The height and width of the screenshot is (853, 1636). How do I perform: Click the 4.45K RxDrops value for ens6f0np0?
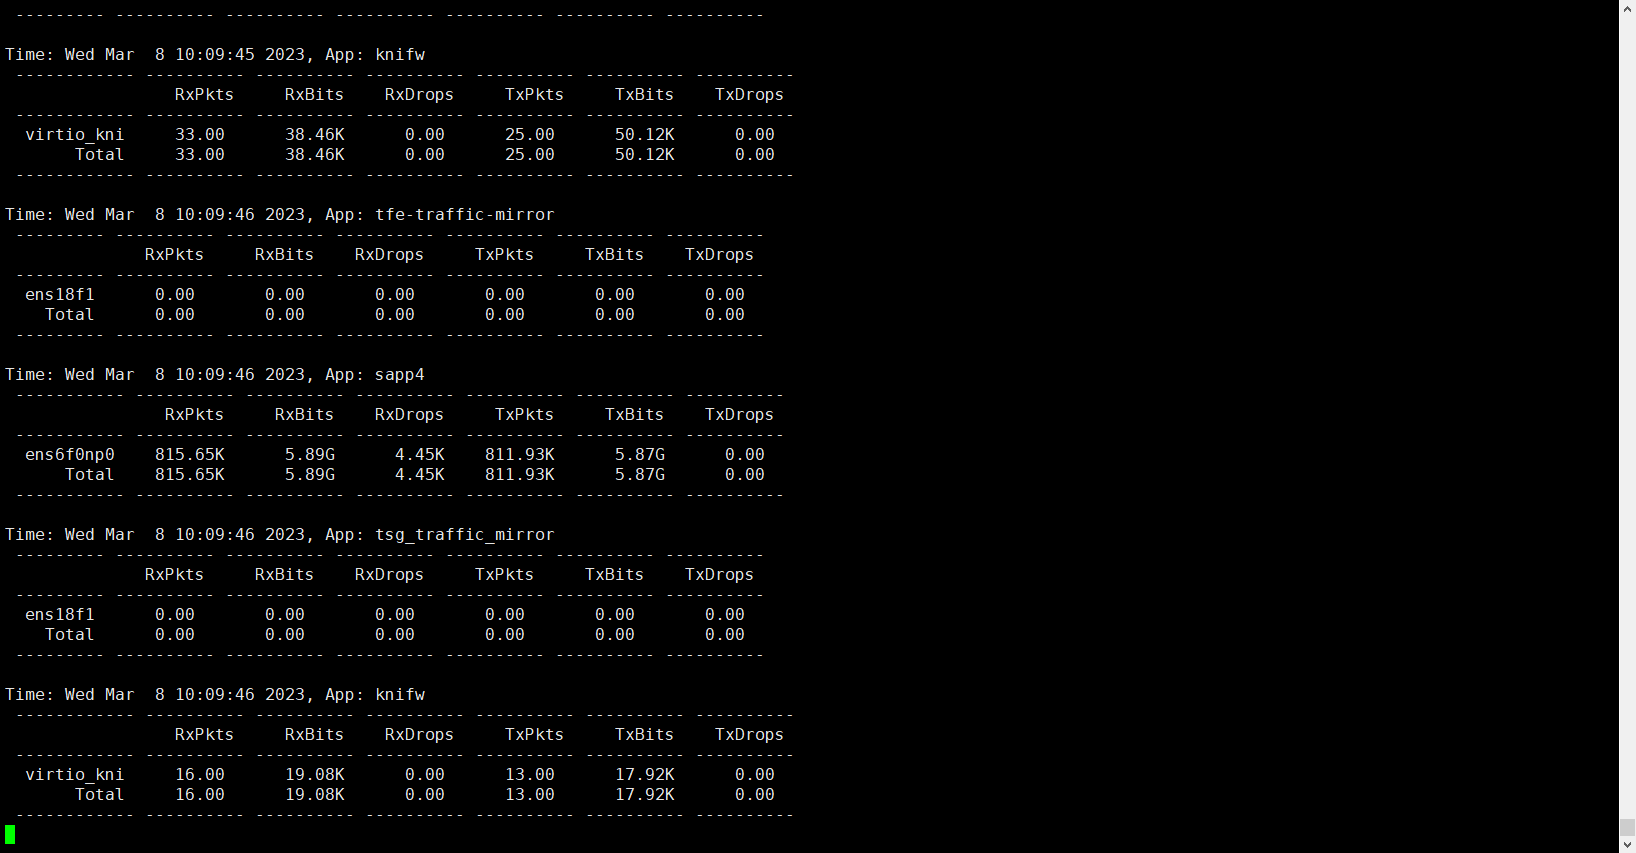coord(420,455)
